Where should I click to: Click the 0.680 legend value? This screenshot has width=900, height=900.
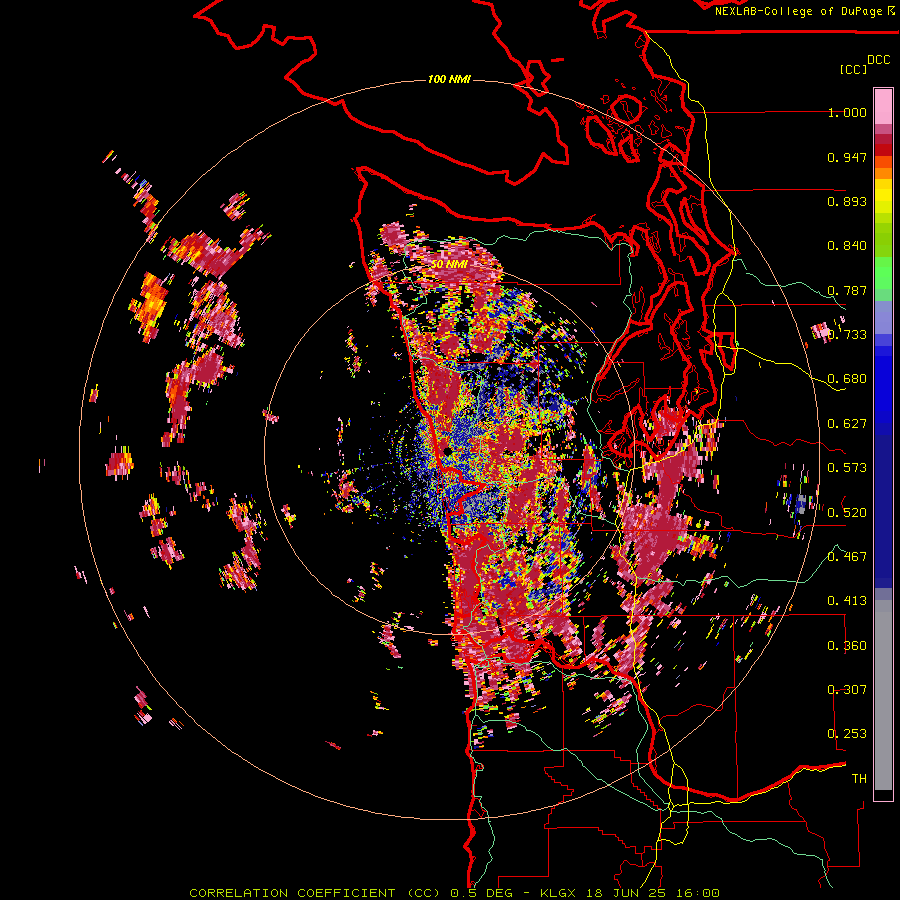coord(847,379)
